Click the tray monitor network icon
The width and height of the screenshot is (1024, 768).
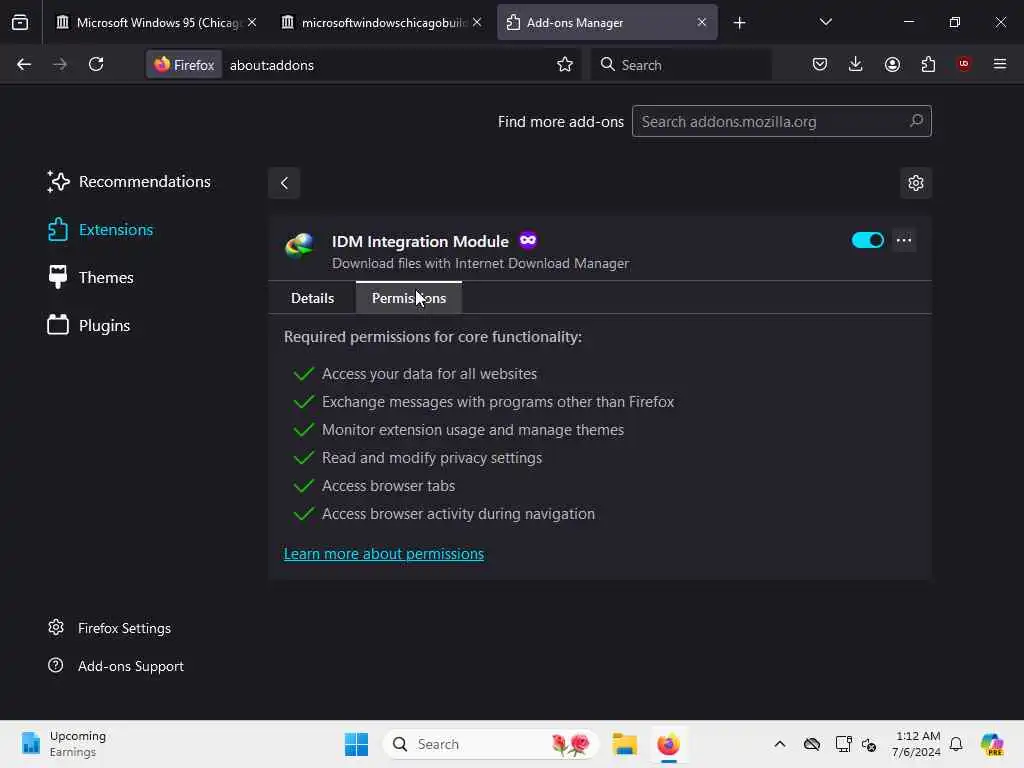(x=843, y=744)
